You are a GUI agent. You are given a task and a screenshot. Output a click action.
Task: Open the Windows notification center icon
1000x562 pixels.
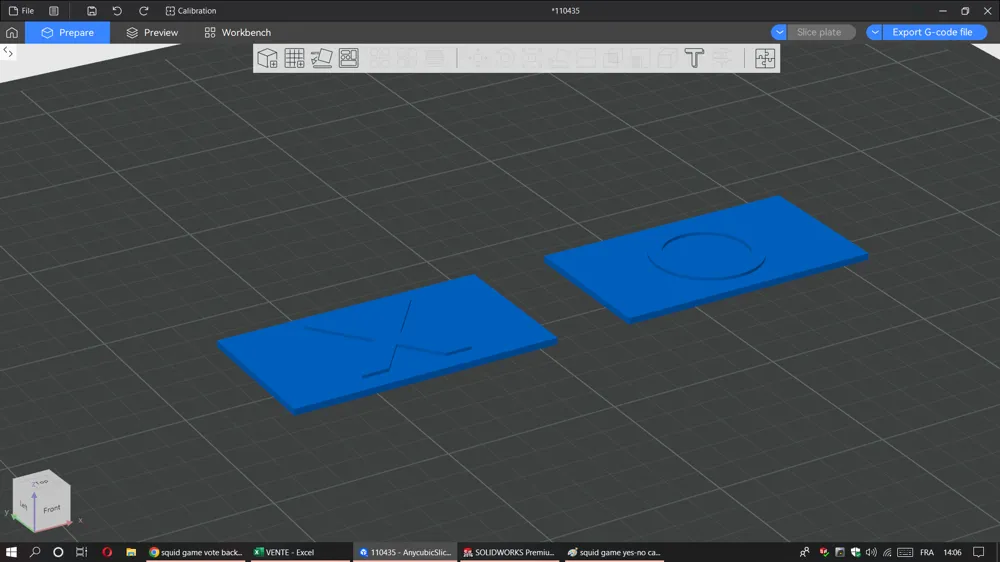979,552
